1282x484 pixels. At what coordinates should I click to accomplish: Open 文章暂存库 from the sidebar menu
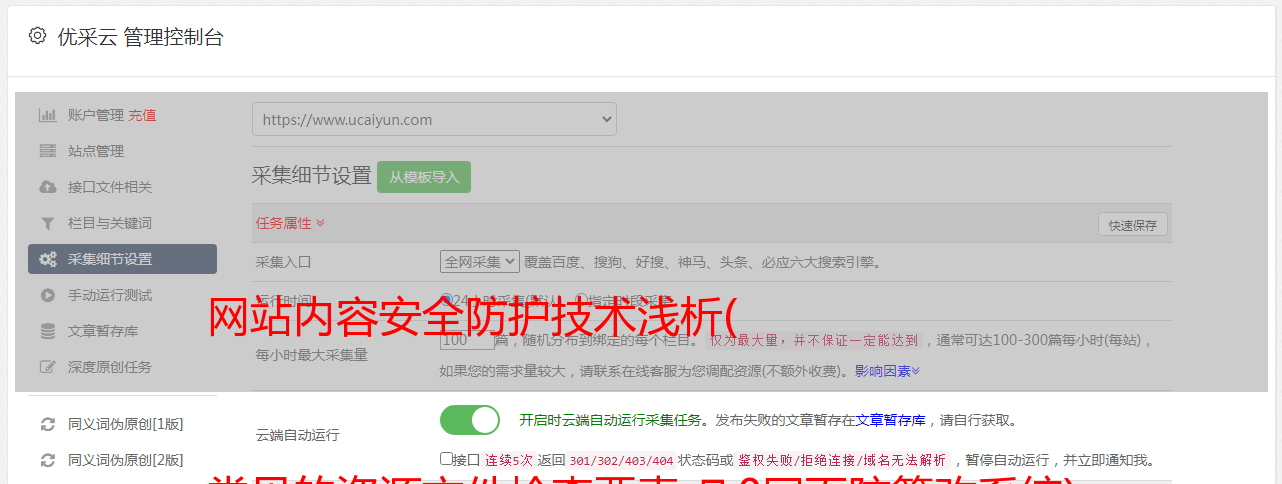(x=103, y=331)
